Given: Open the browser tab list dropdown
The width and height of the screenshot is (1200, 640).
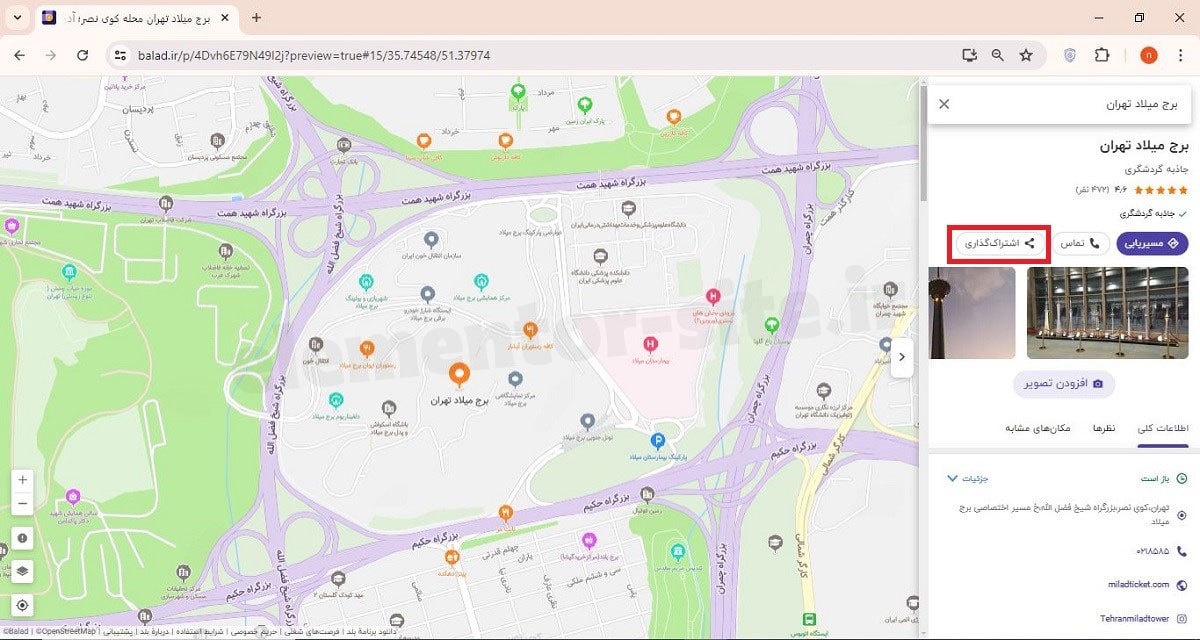Looking at the screenshot, I should [18, 18].
